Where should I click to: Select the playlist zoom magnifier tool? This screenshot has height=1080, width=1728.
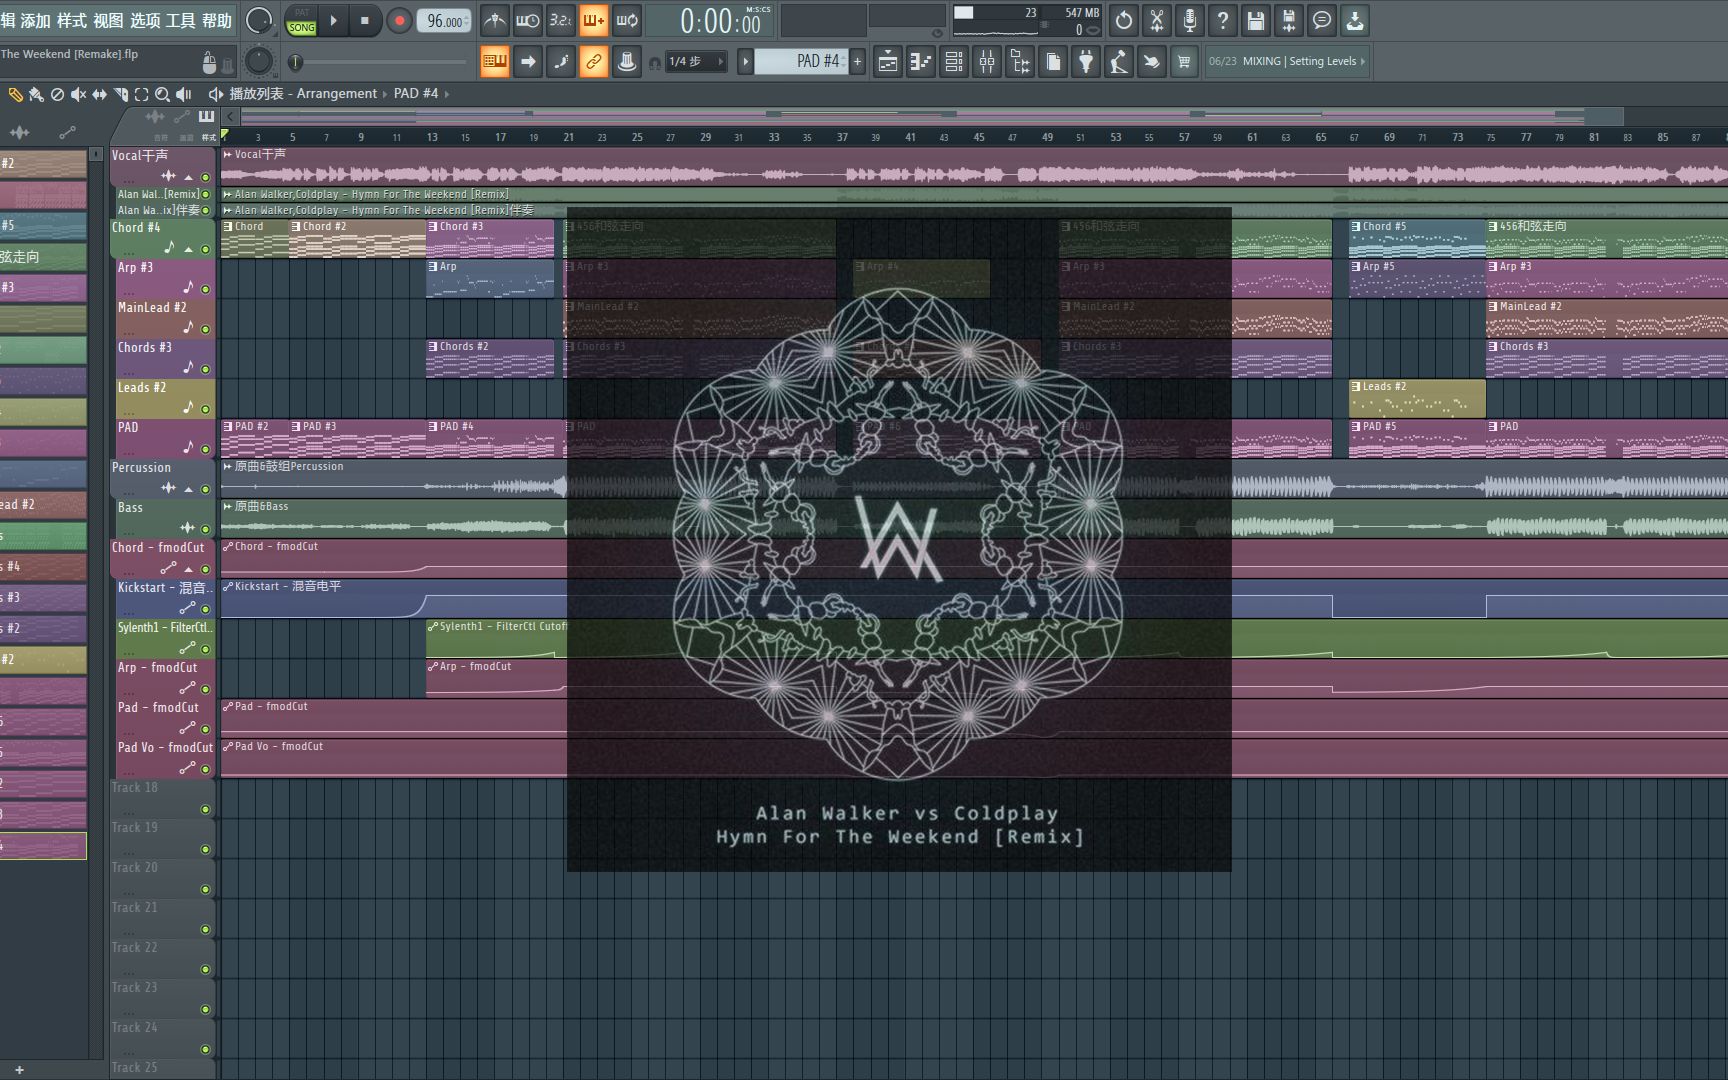(x=162, y=94)
